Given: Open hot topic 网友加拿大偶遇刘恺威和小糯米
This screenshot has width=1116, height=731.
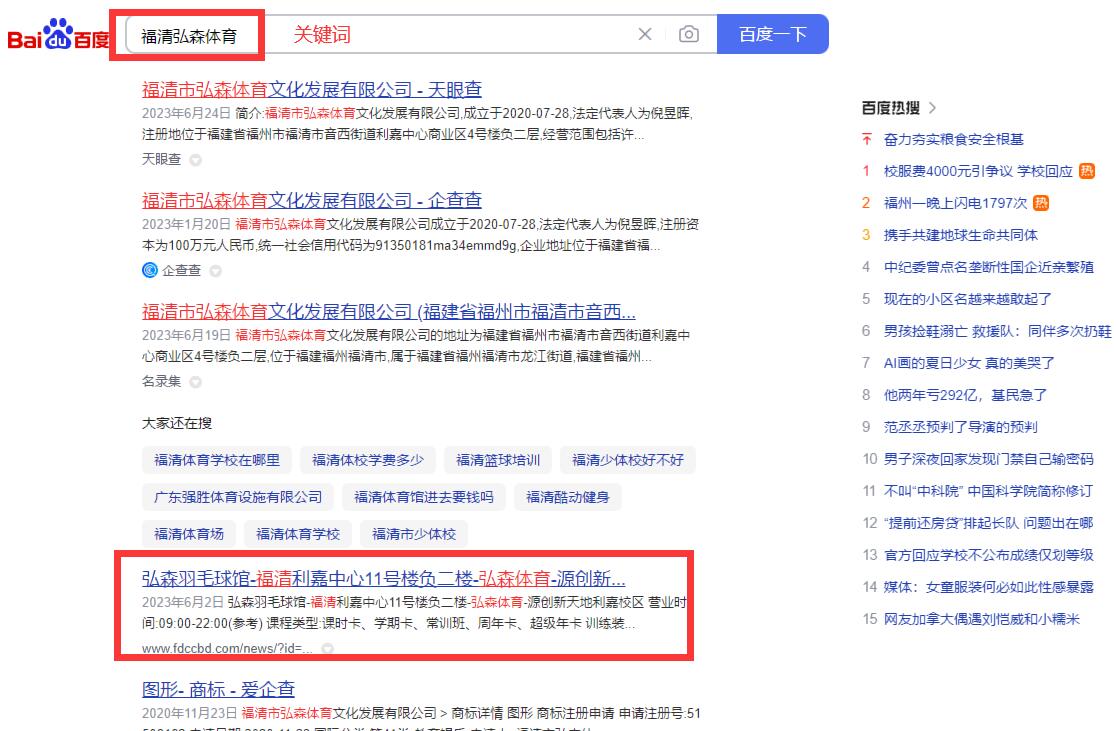Looking at the screenshot, I should (981, 619).
